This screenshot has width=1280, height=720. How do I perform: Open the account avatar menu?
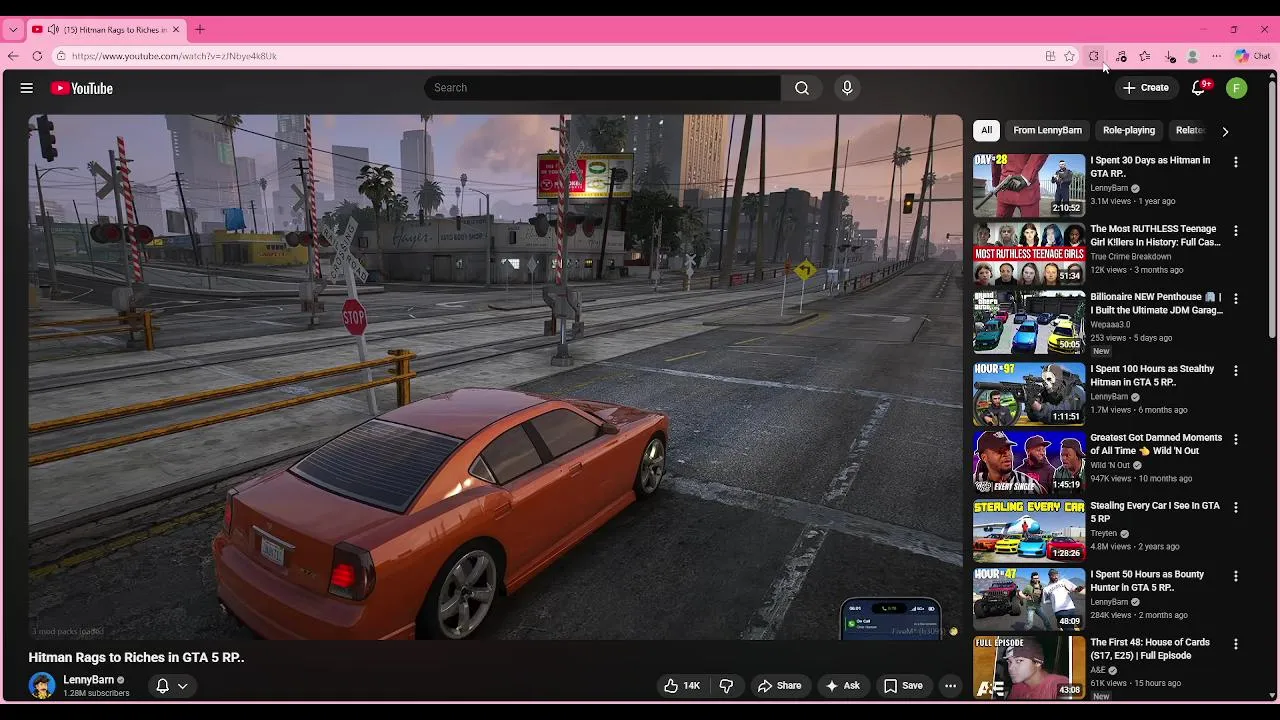click(1237, 88)
